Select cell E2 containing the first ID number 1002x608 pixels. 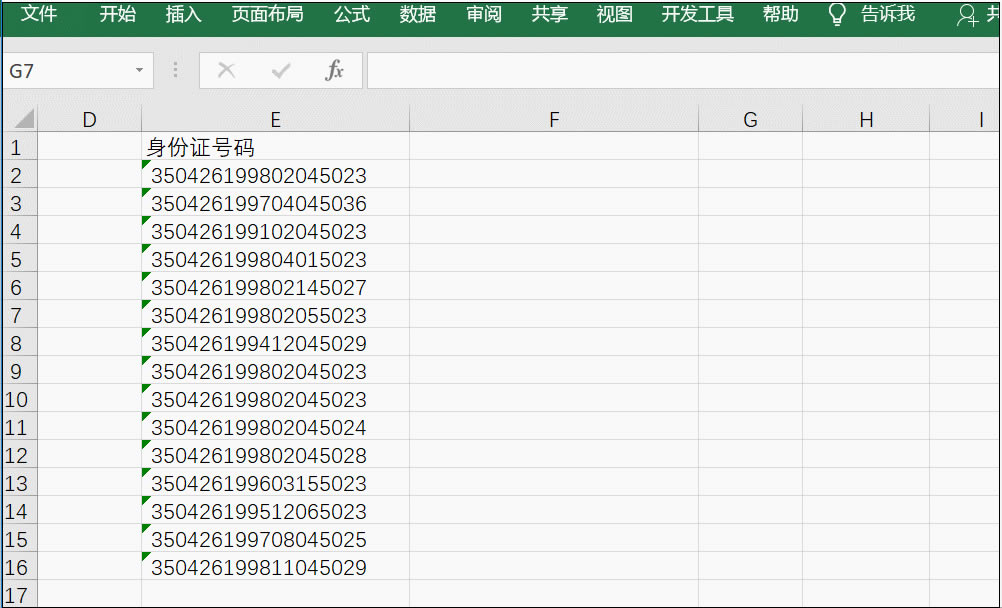pos(275,175)
